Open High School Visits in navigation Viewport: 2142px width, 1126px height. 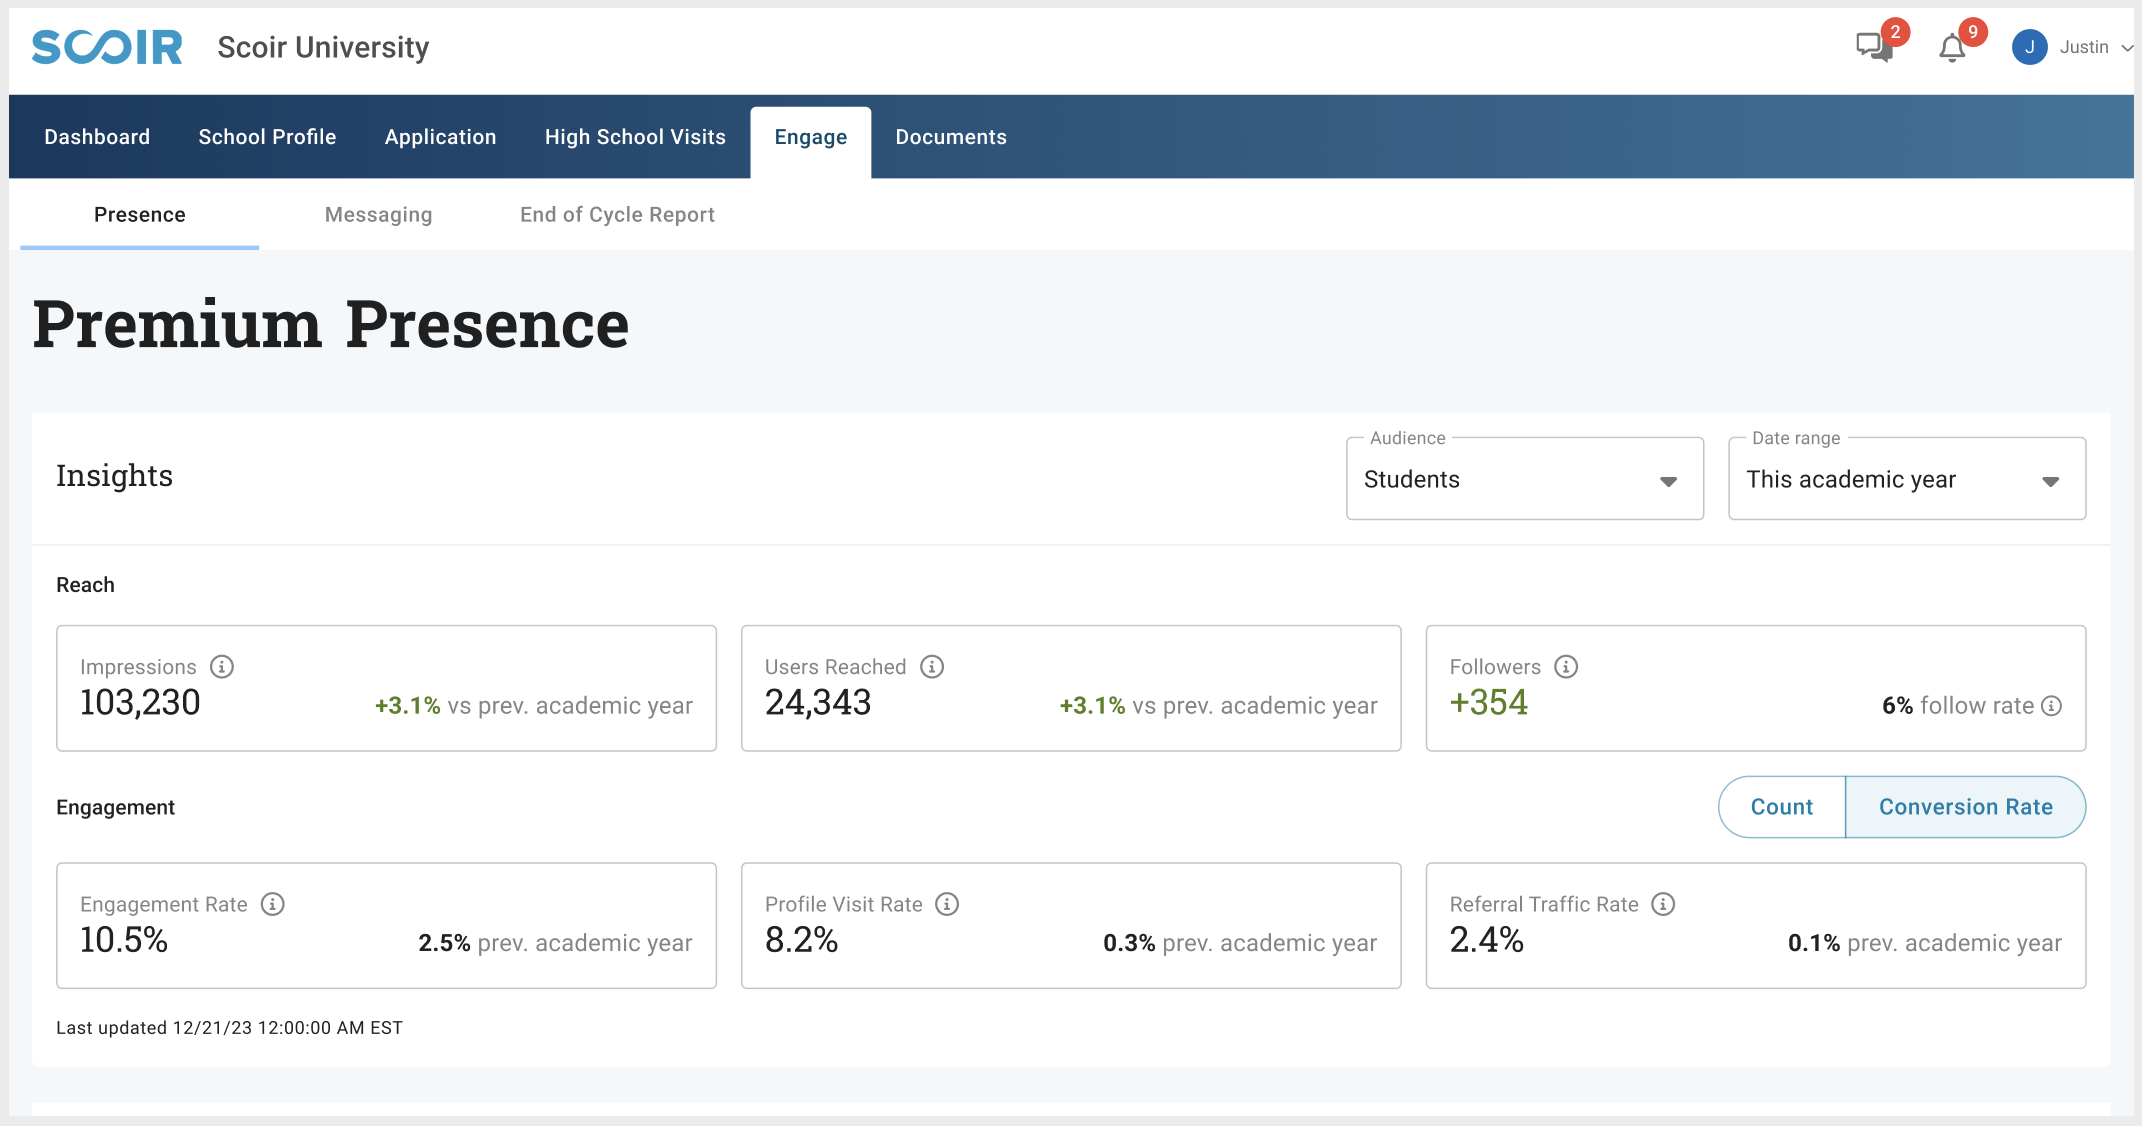[635, 137]
